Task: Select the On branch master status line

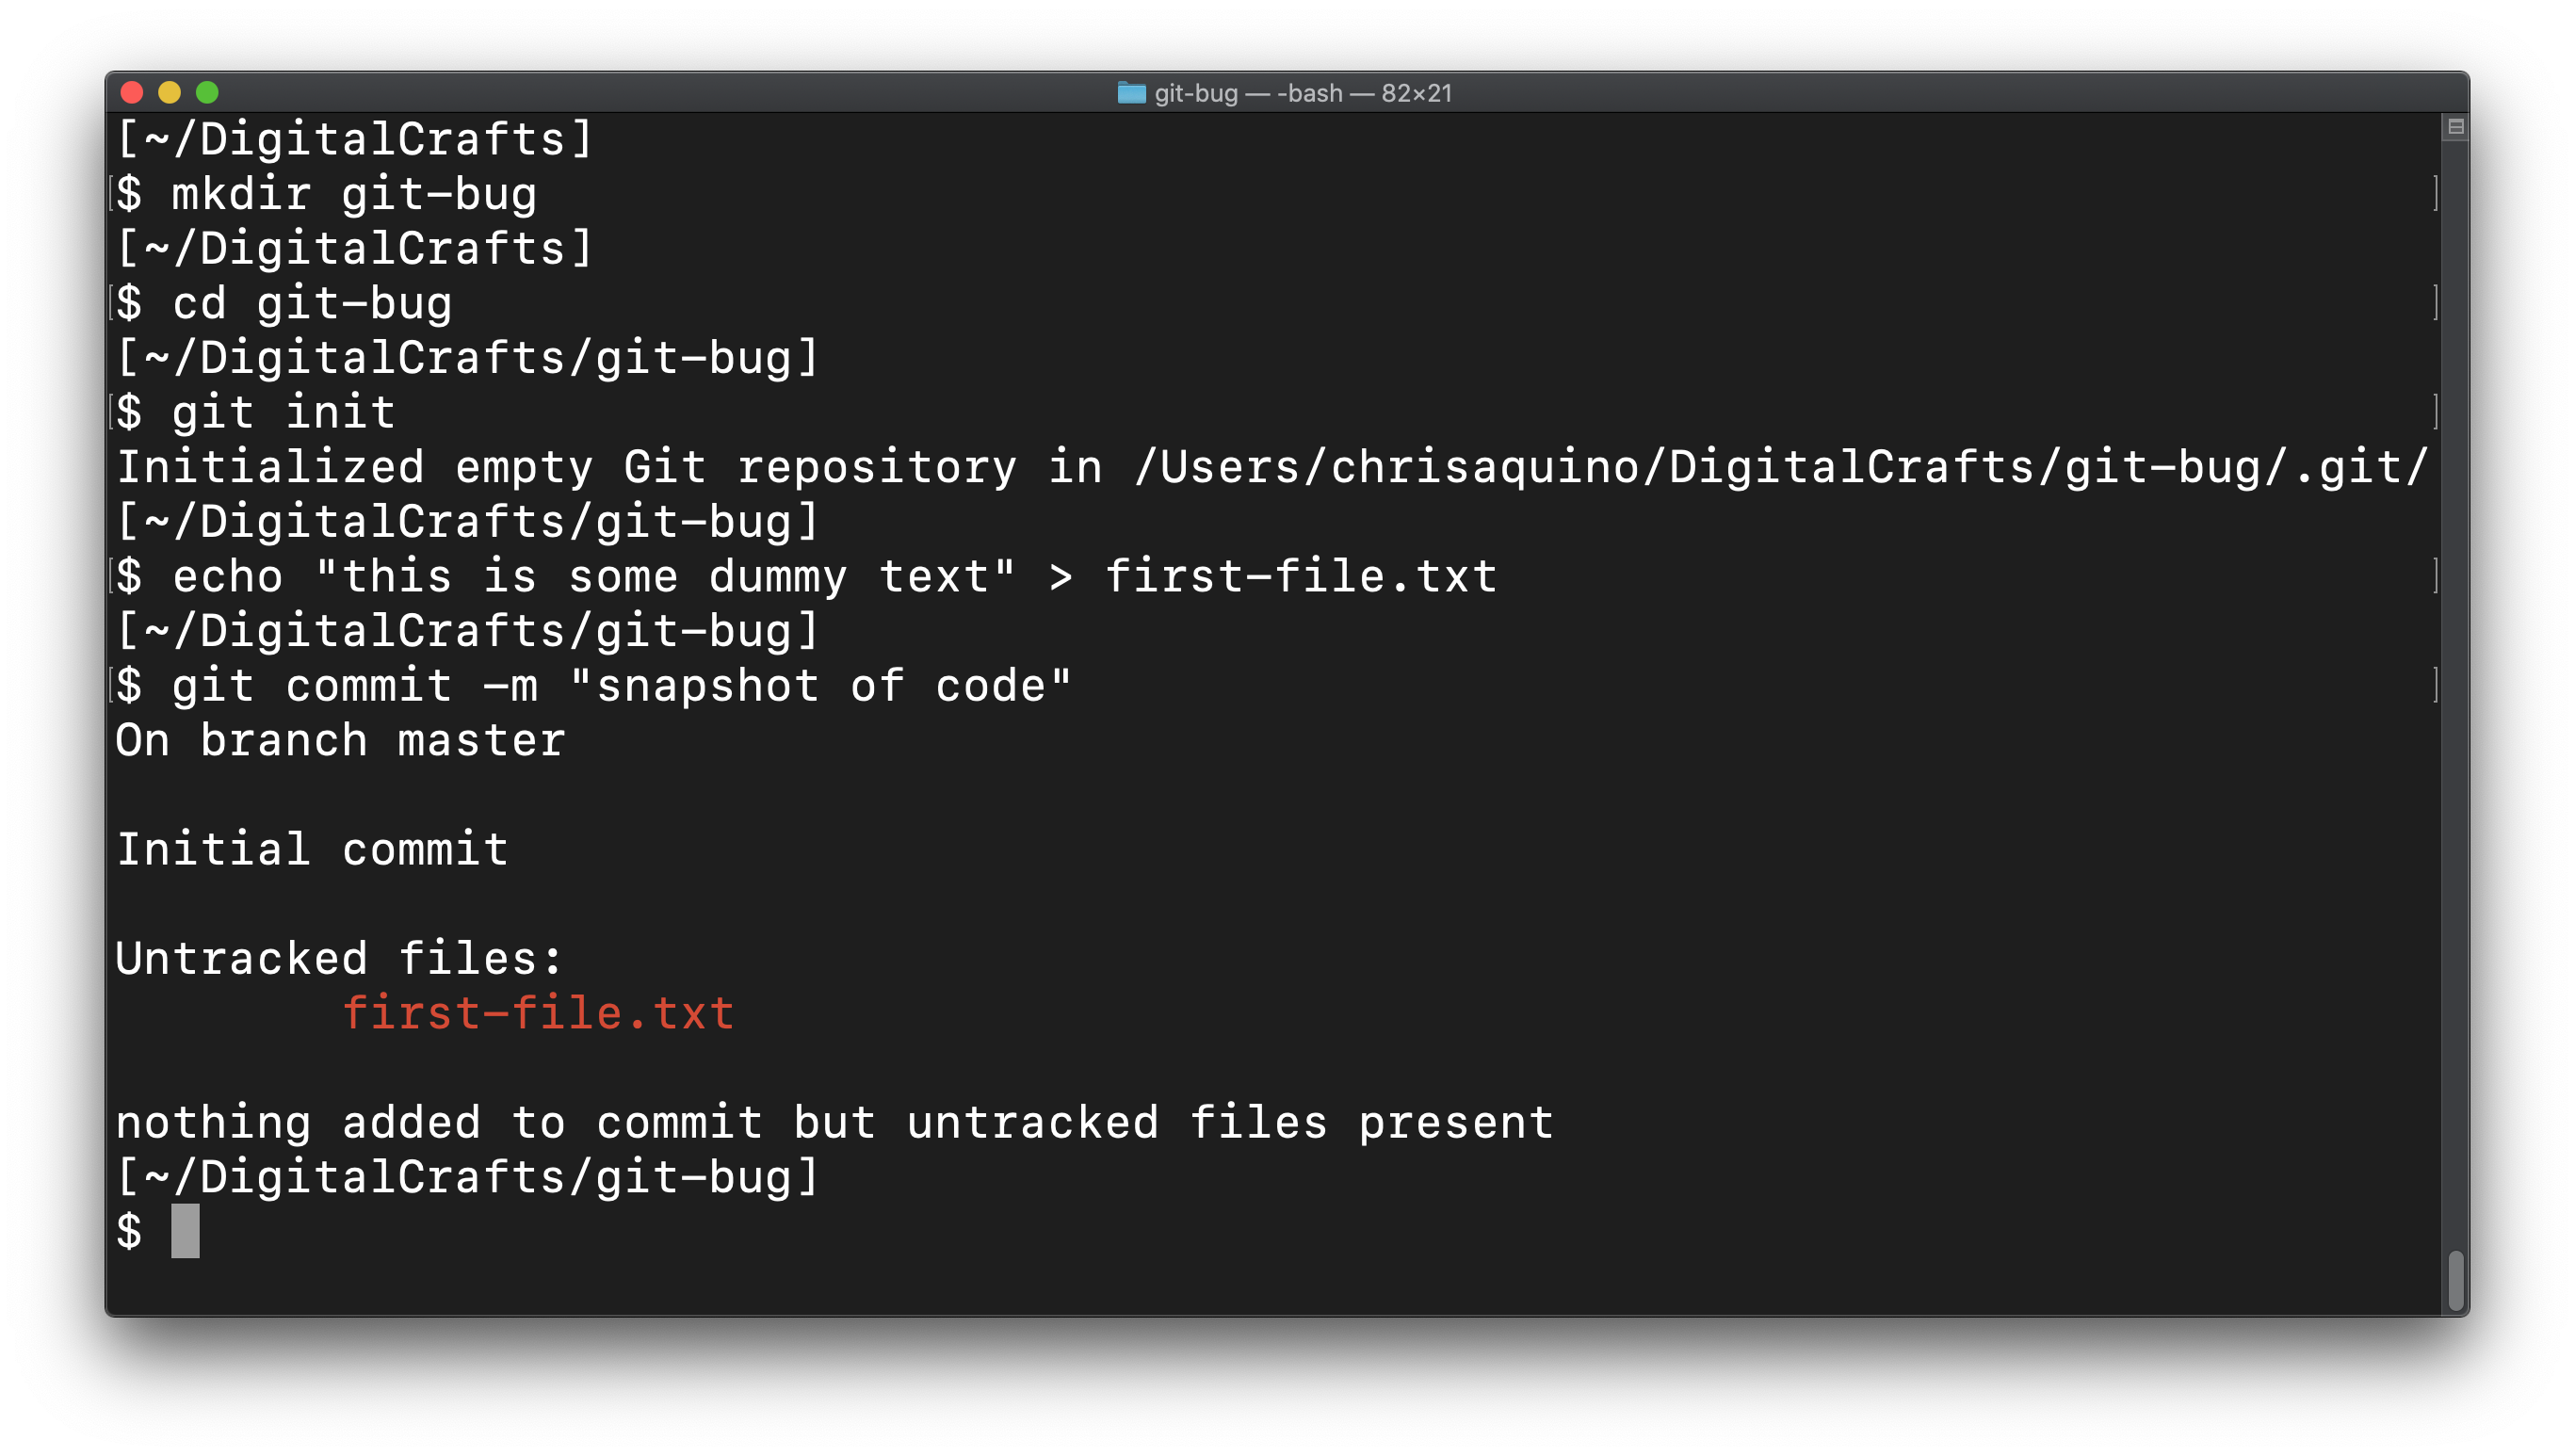Action: [x=340, y=740]
